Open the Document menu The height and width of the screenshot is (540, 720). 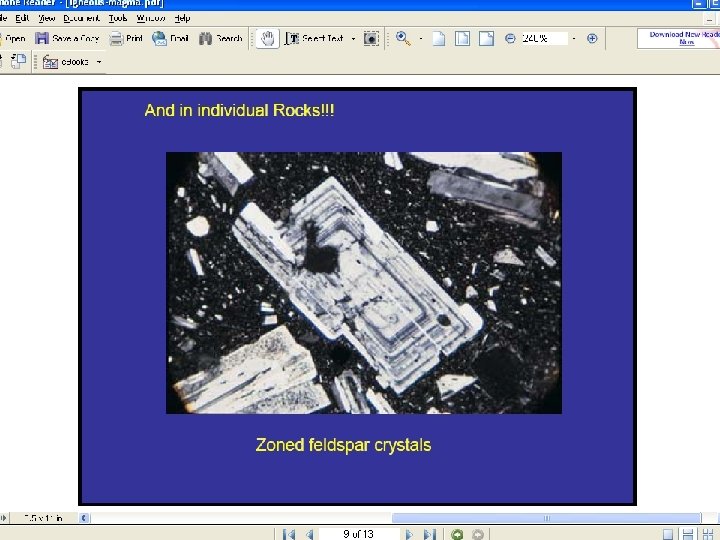coord(81,18)
